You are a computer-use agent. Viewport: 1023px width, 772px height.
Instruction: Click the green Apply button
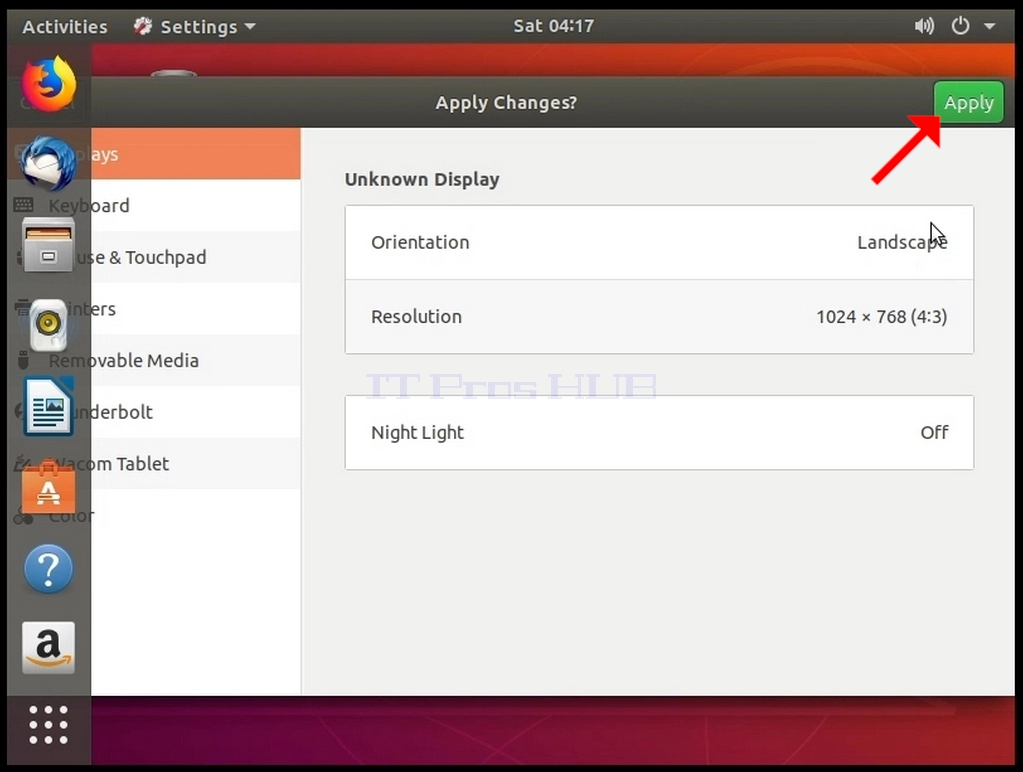click(x=968, y=102)
